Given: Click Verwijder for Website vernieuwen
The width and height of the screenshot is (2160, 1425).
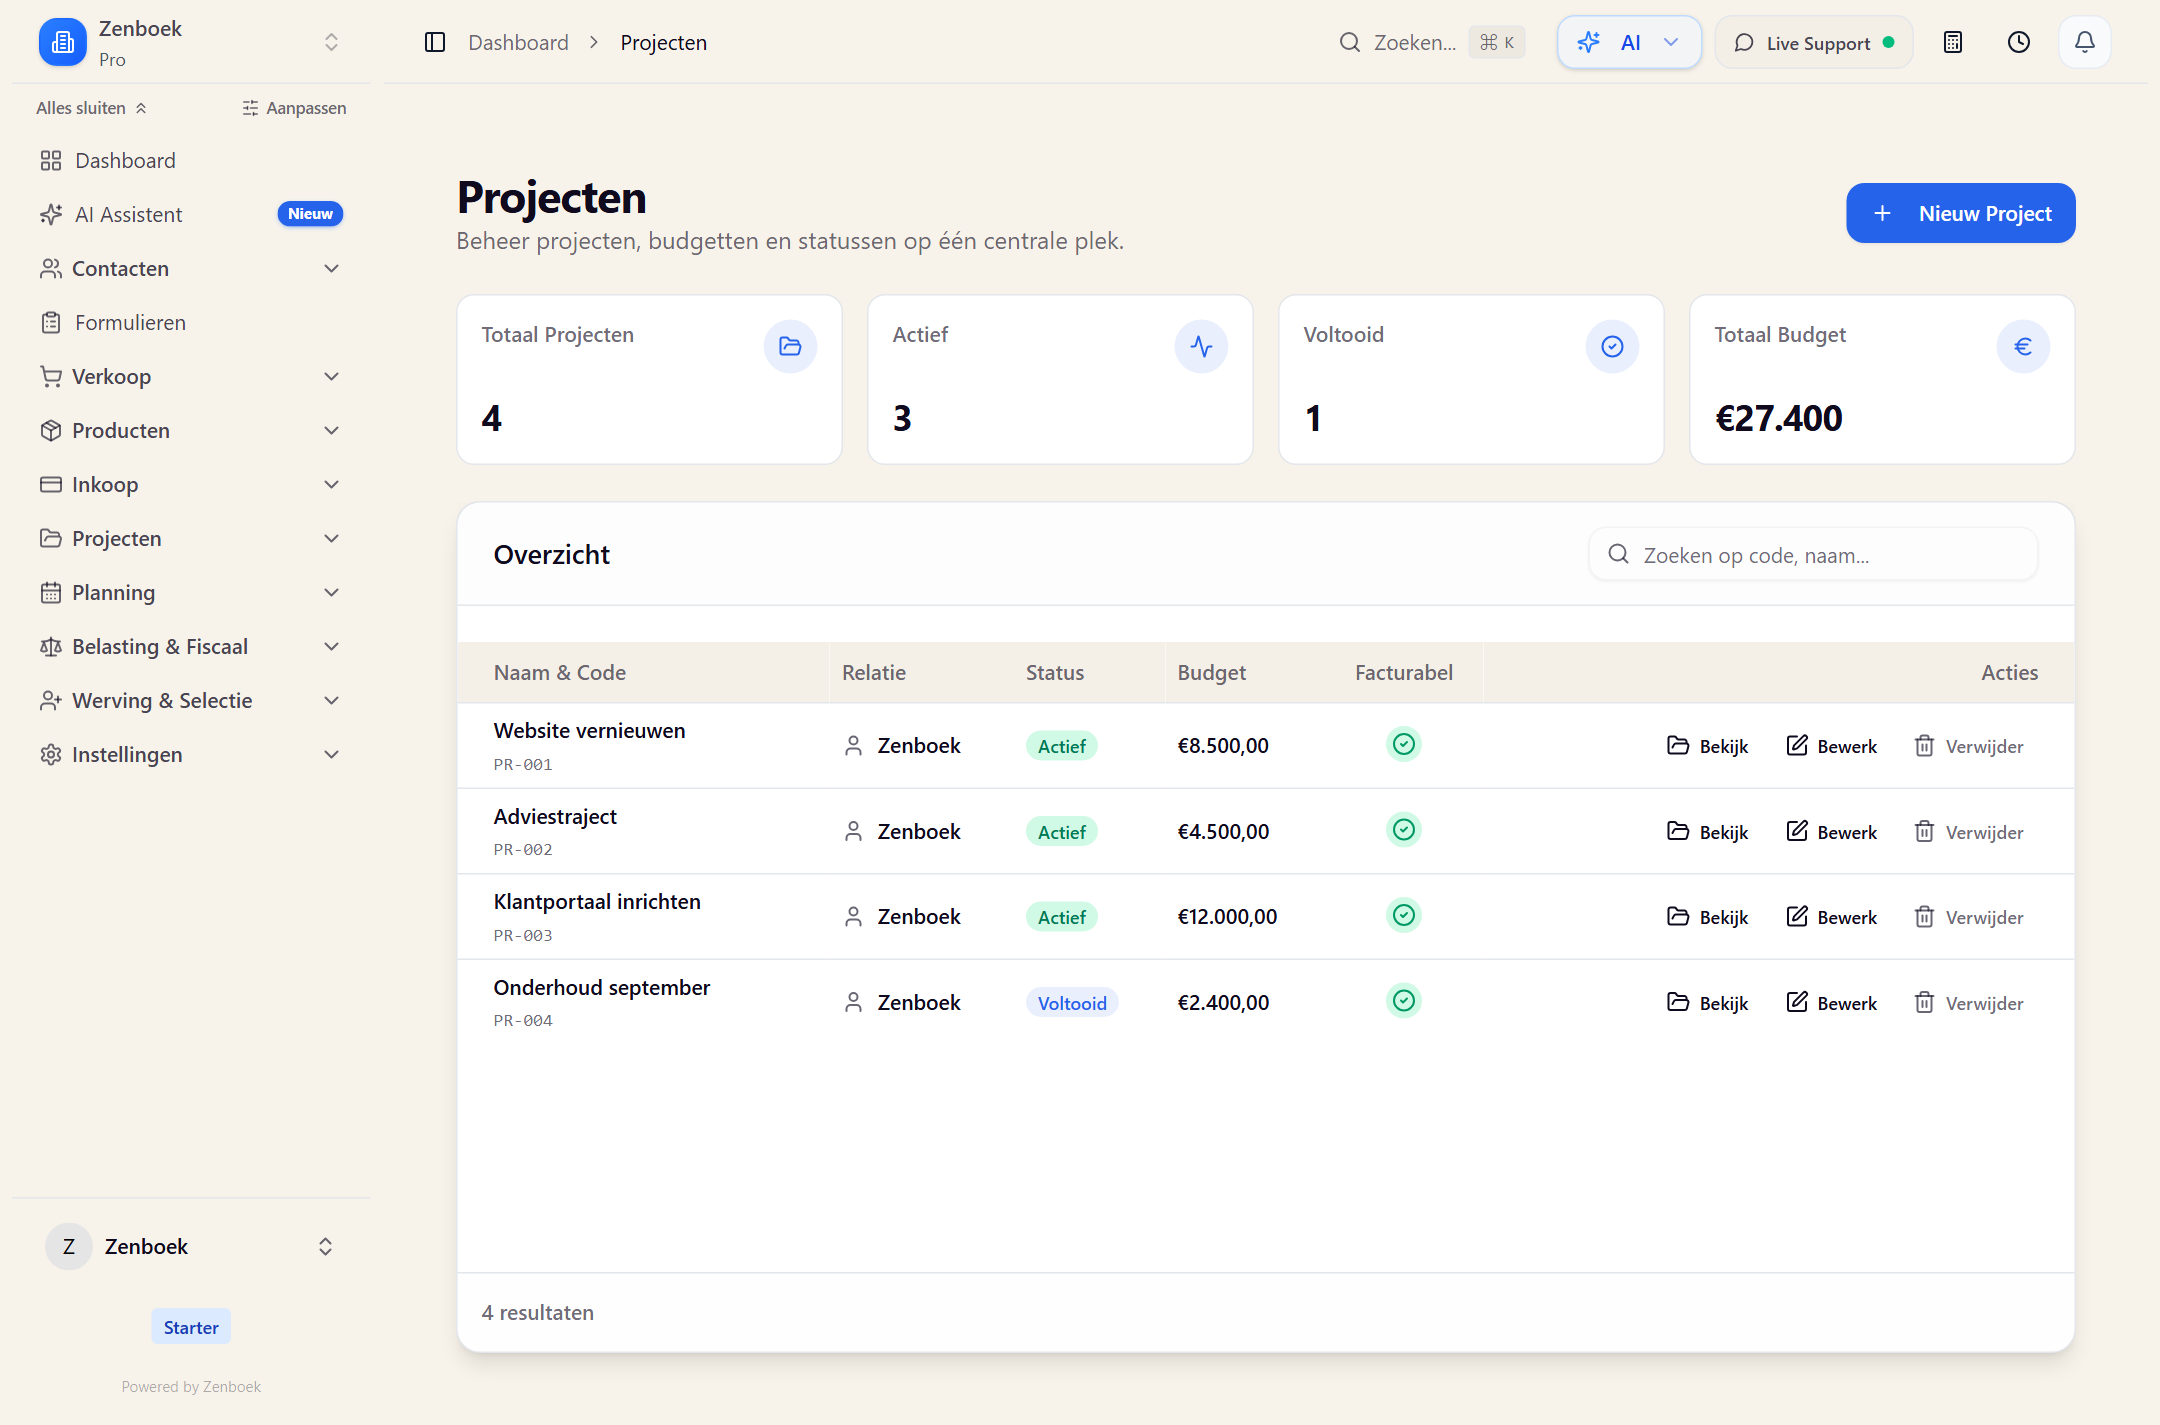Looking at the screenshot, I should (x=1969, y=746).
